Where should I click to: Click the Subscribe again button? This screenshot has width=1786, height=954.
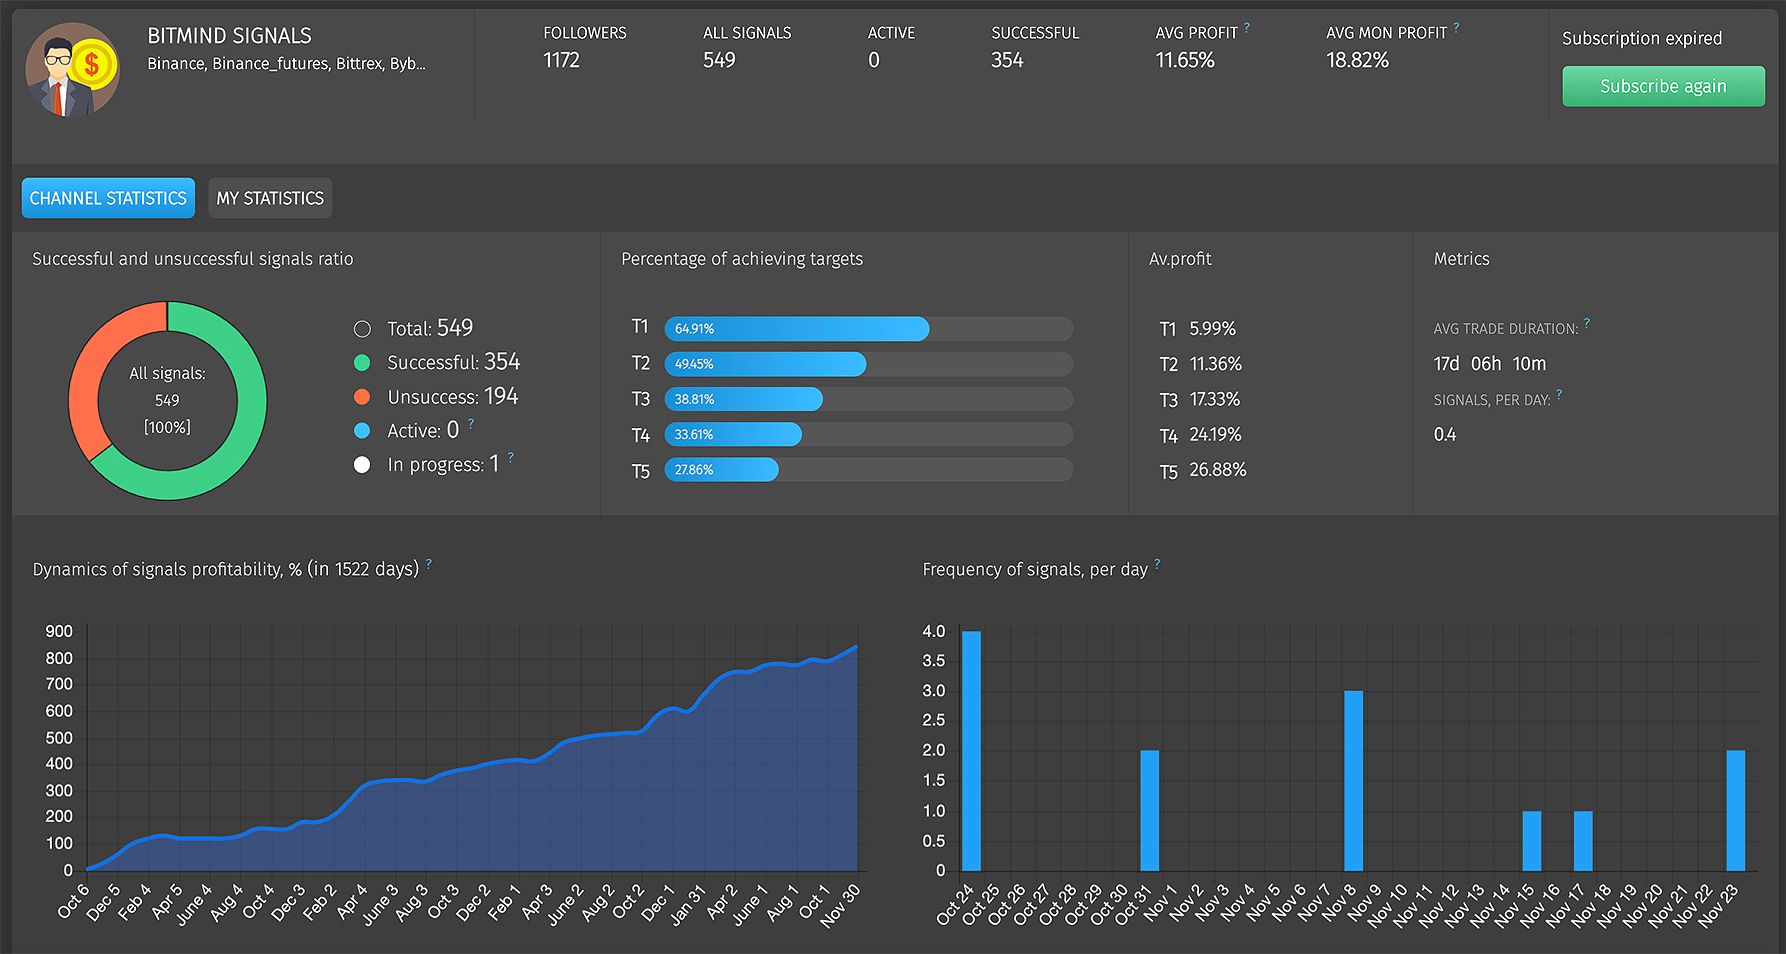[1663, 86]
